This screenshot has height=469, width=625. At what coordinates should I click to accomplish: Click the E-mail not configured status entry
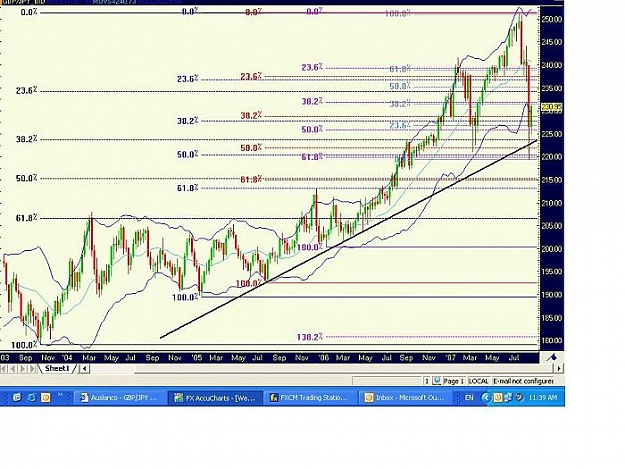(x=523, y=381)
